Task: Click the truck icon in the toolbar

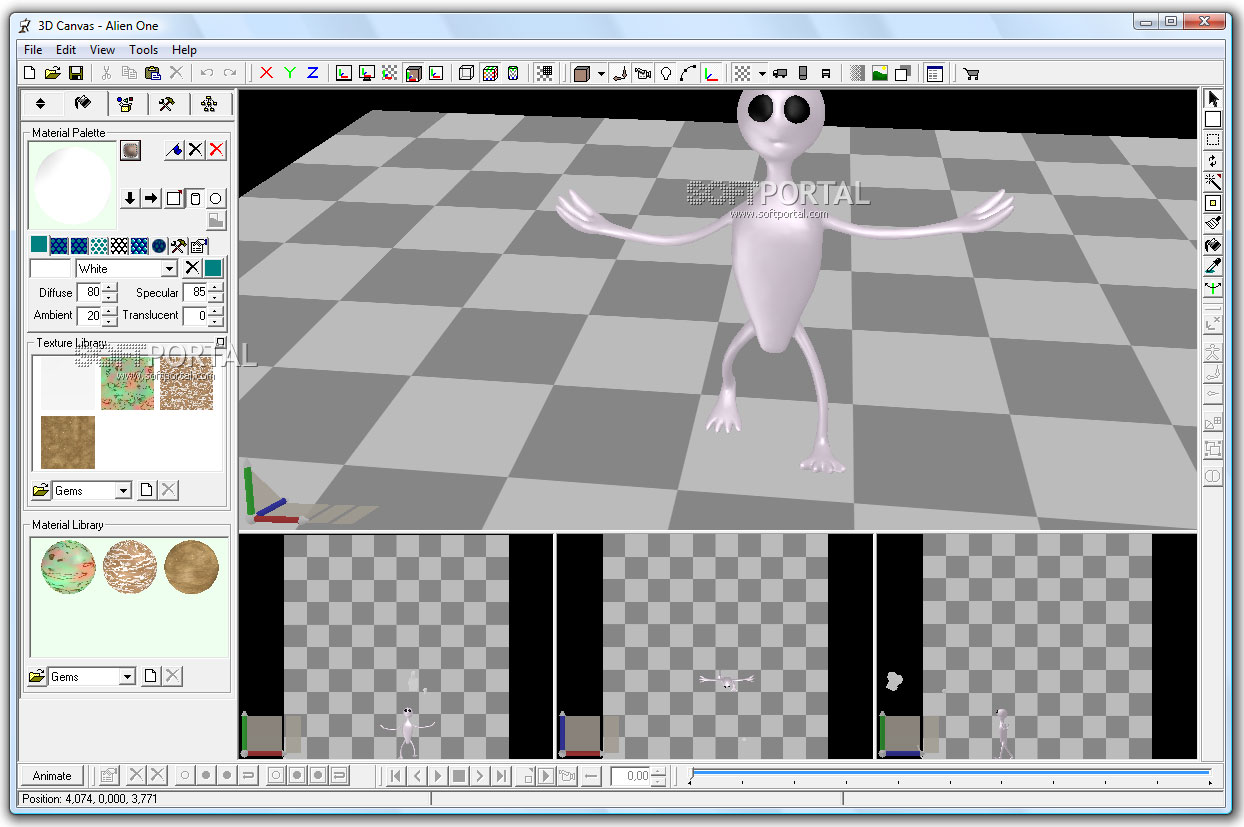Action: point(780,73)
